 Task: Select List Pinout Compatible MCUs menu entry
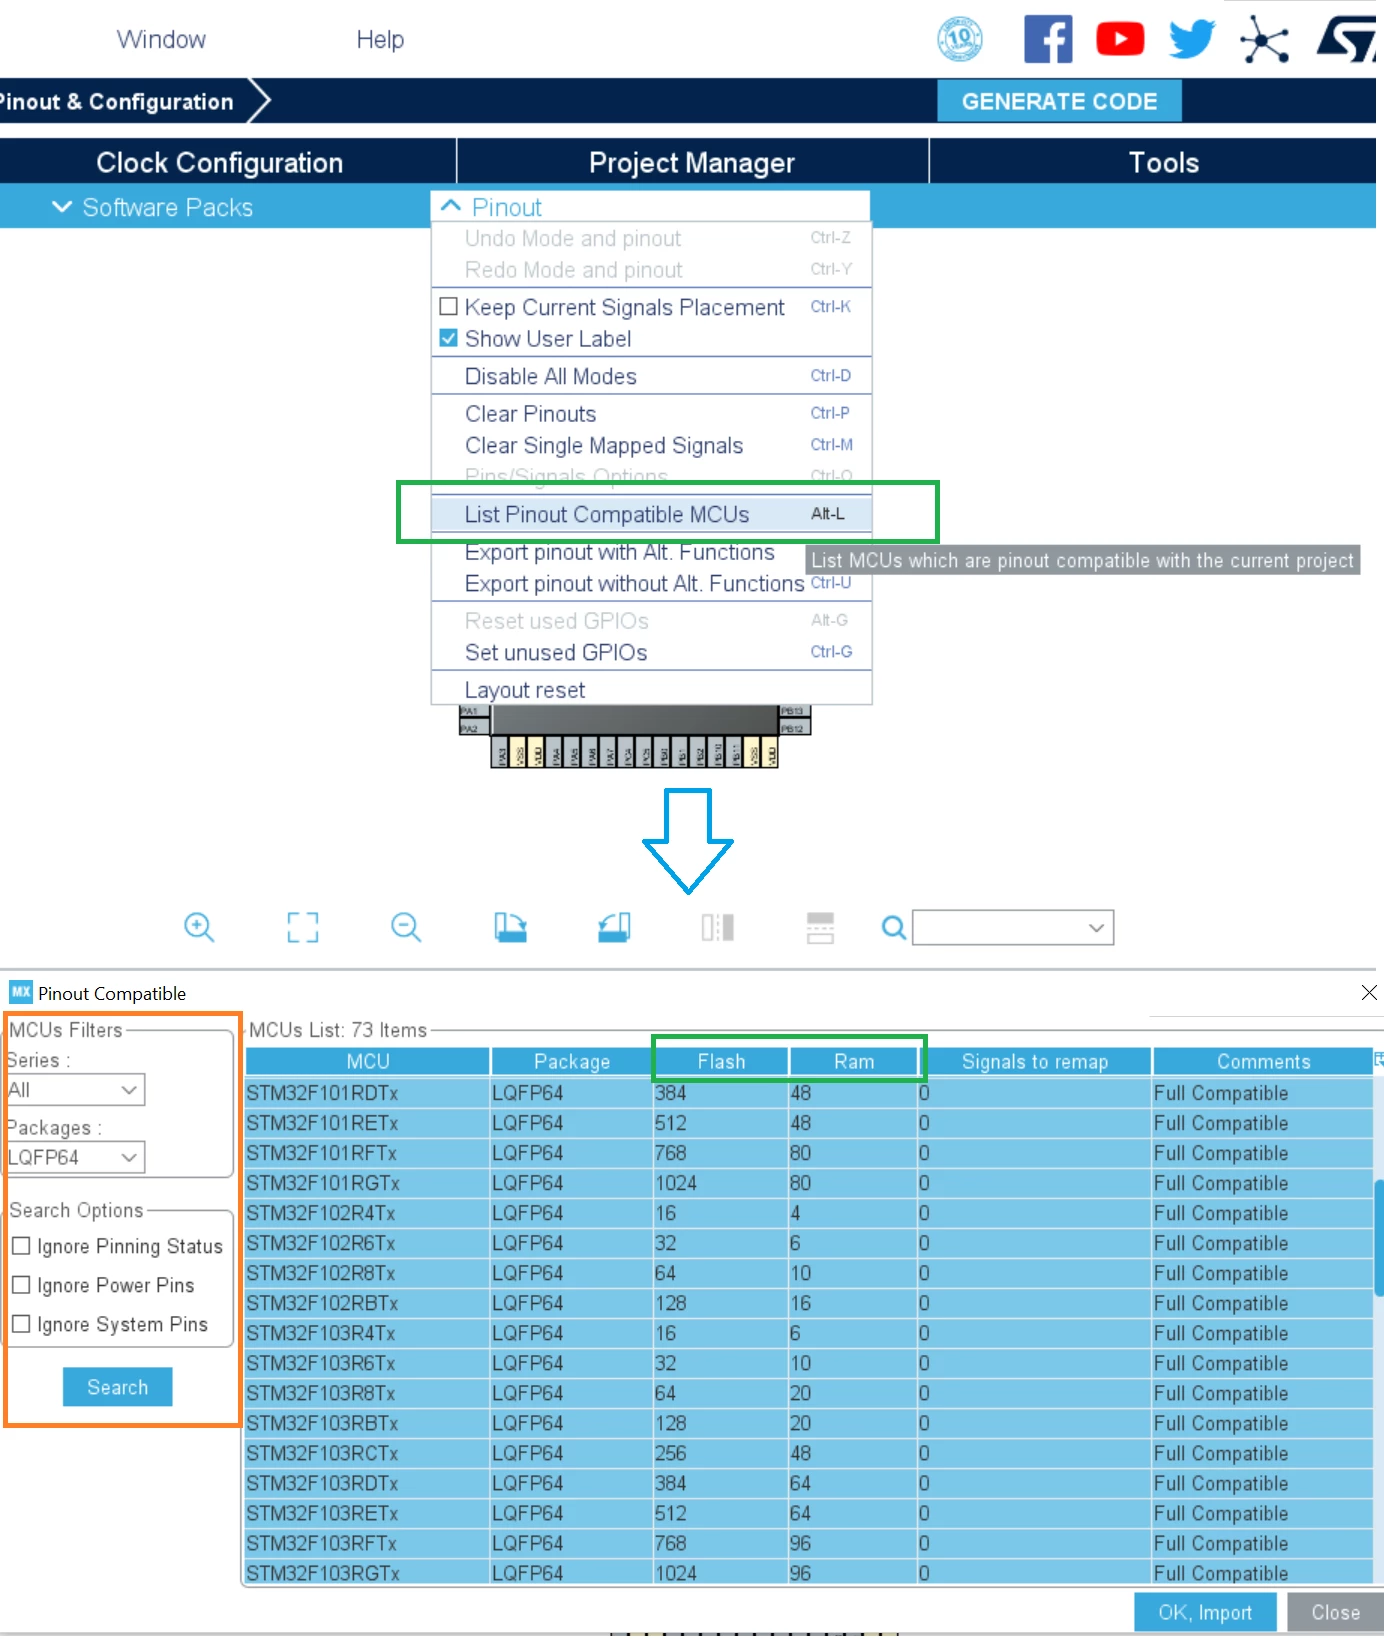point(652,514)
